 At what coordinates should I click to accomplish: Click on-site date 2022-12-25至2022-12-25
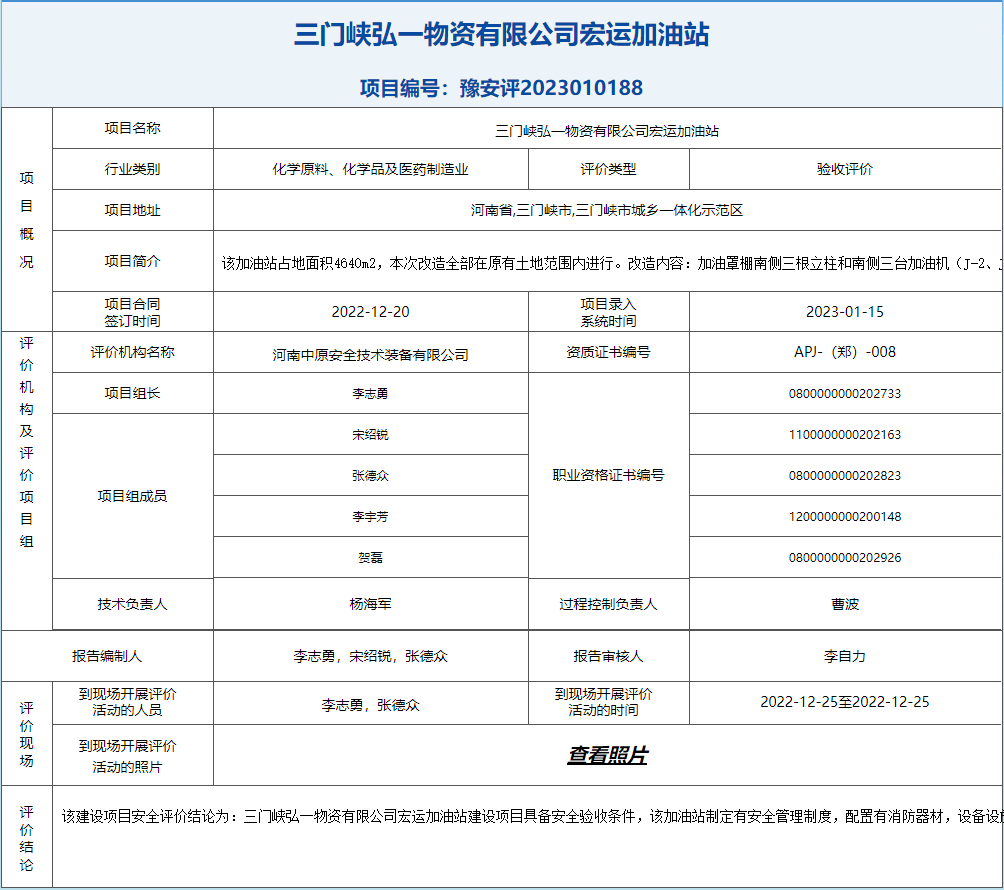point(845,702)
